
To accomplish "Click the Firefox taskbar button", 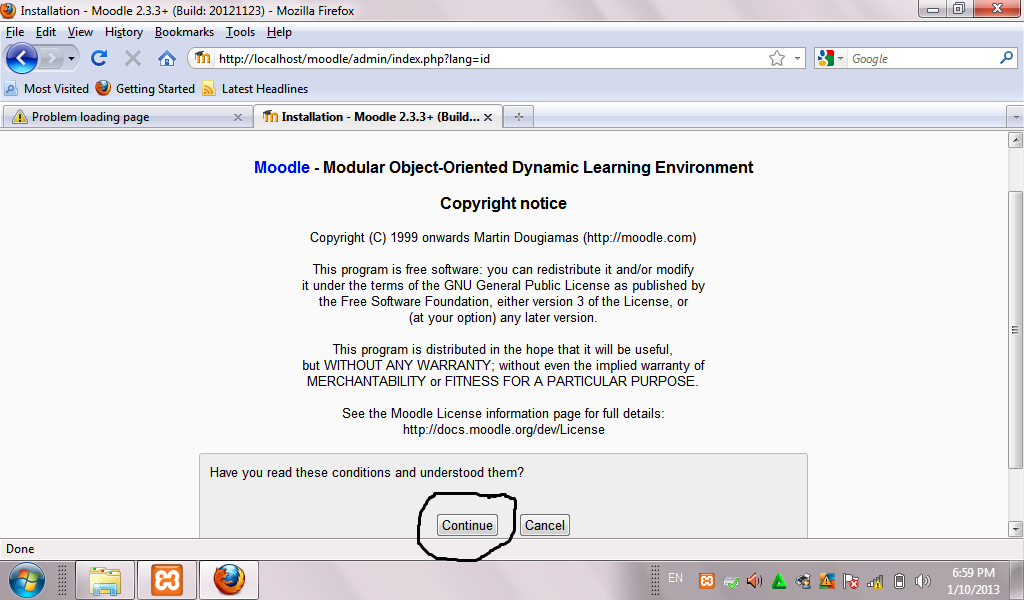I will (229, 580).
